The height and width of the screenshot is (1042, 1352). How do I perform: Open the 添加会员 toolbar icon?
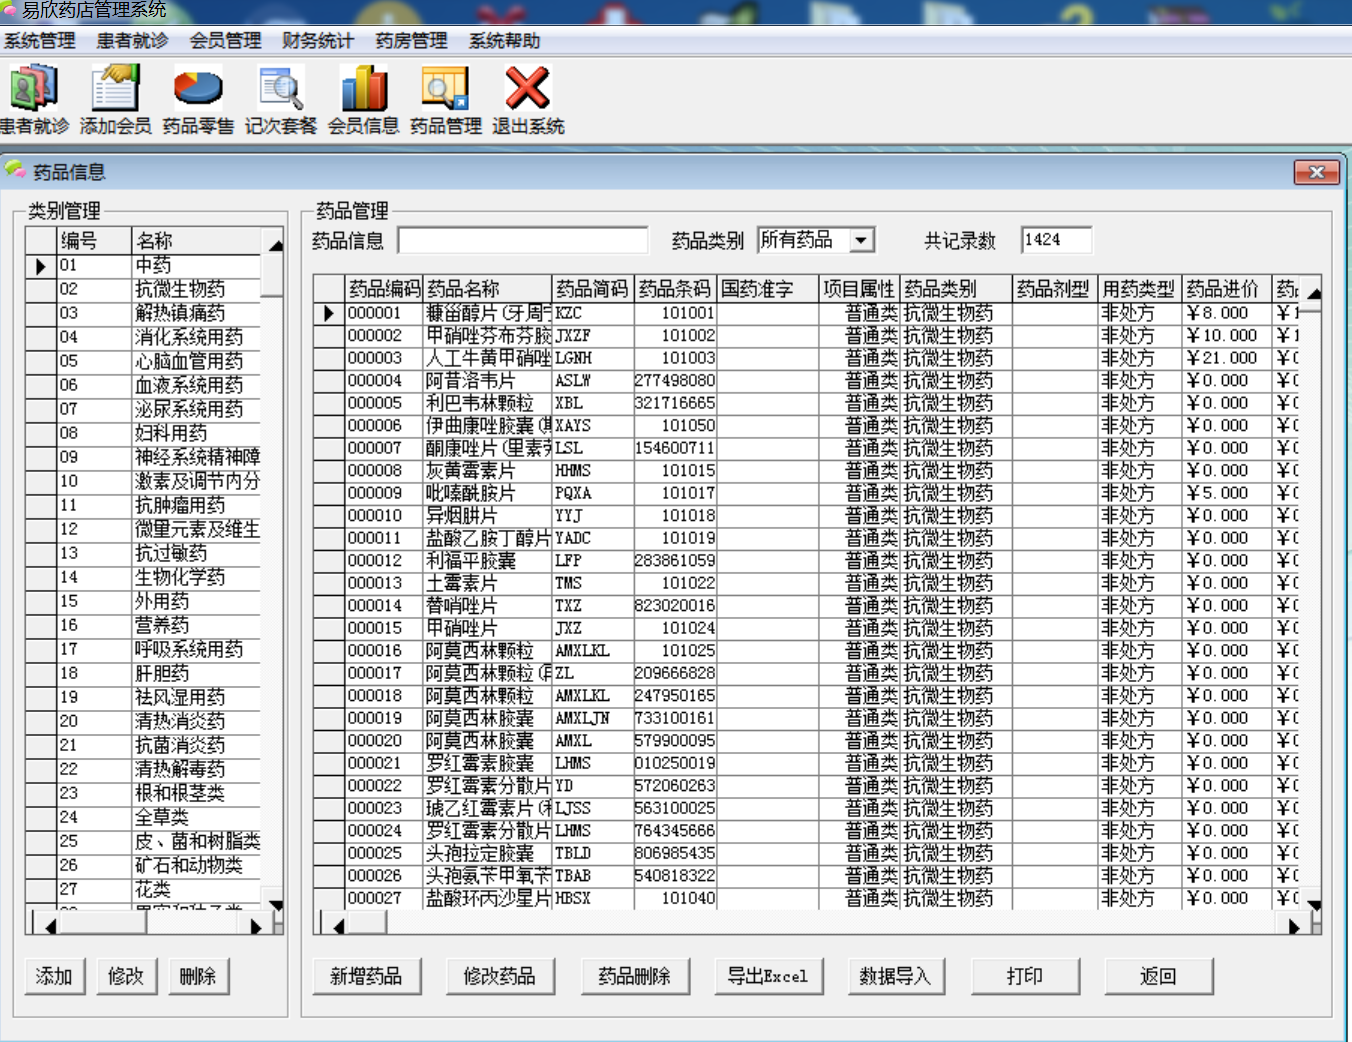point(115,89)
